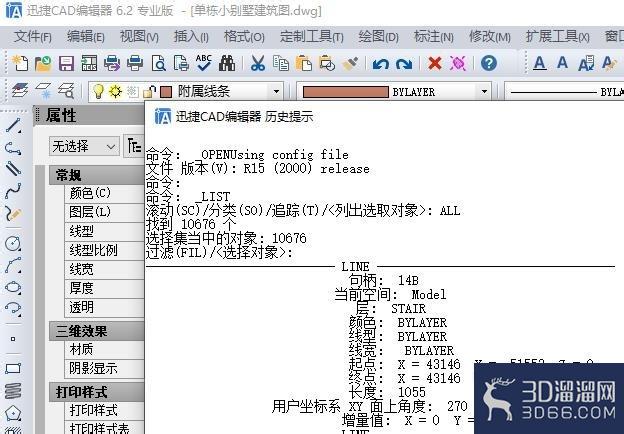Screen dimensions: 624x434
Task: Open the 标注(N) menu
Action: 434,37
